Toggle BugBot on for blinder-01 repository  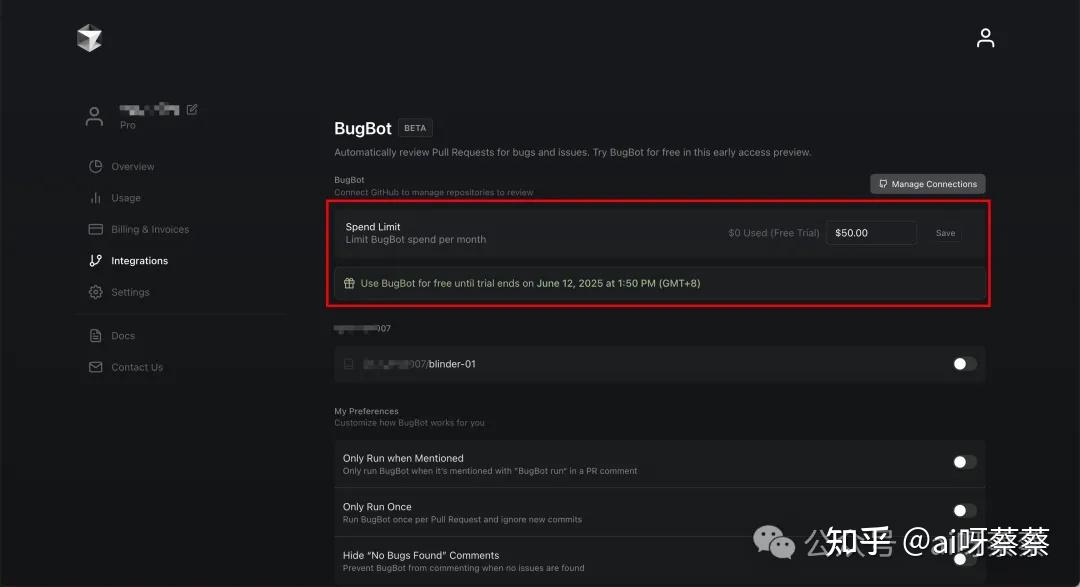point(964,364)
